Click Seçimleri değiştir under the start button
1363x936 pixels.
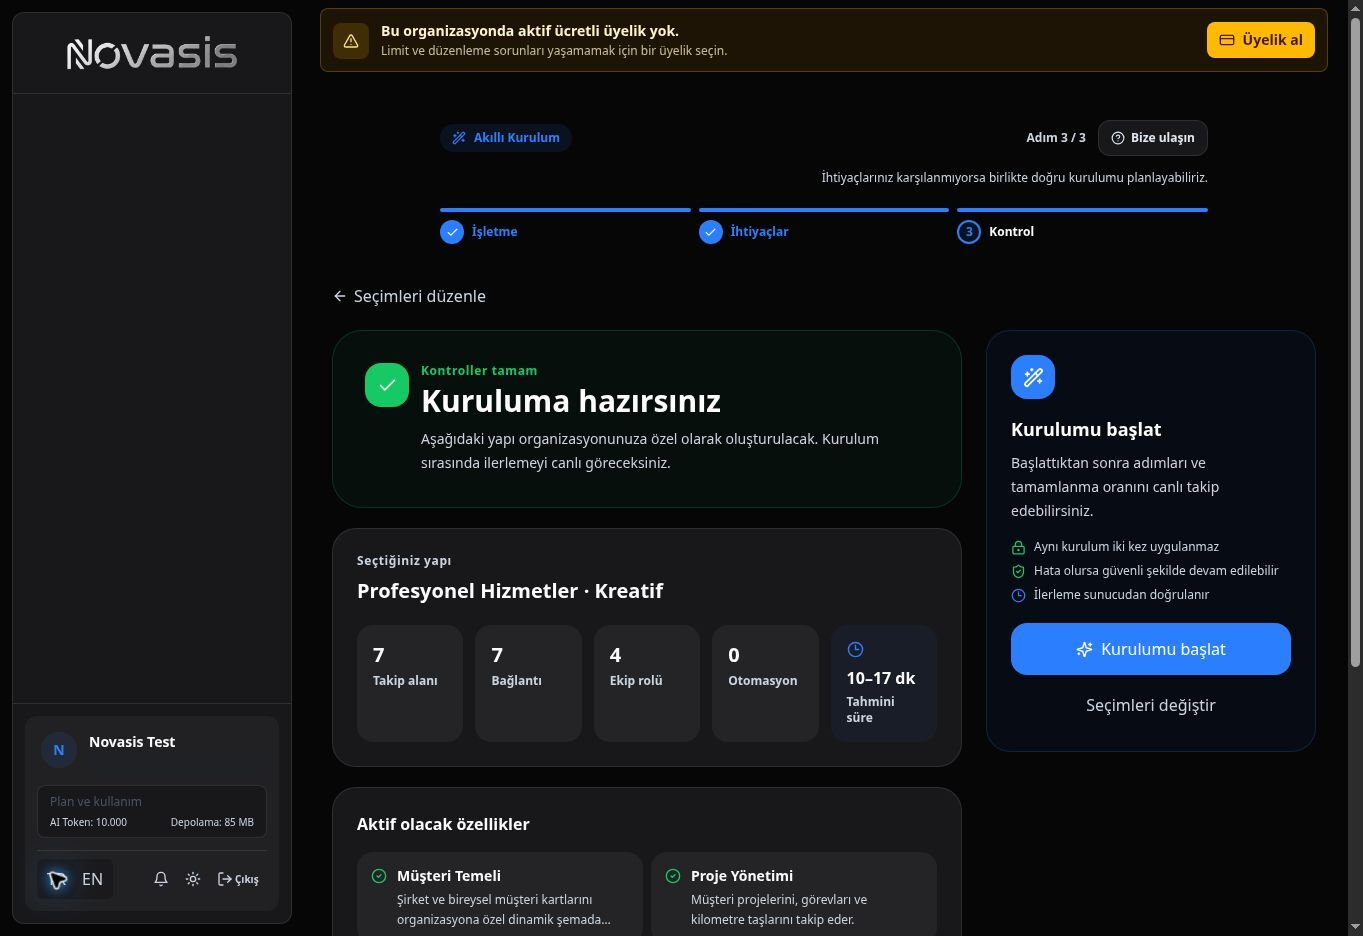click(x=1151, y=705)
